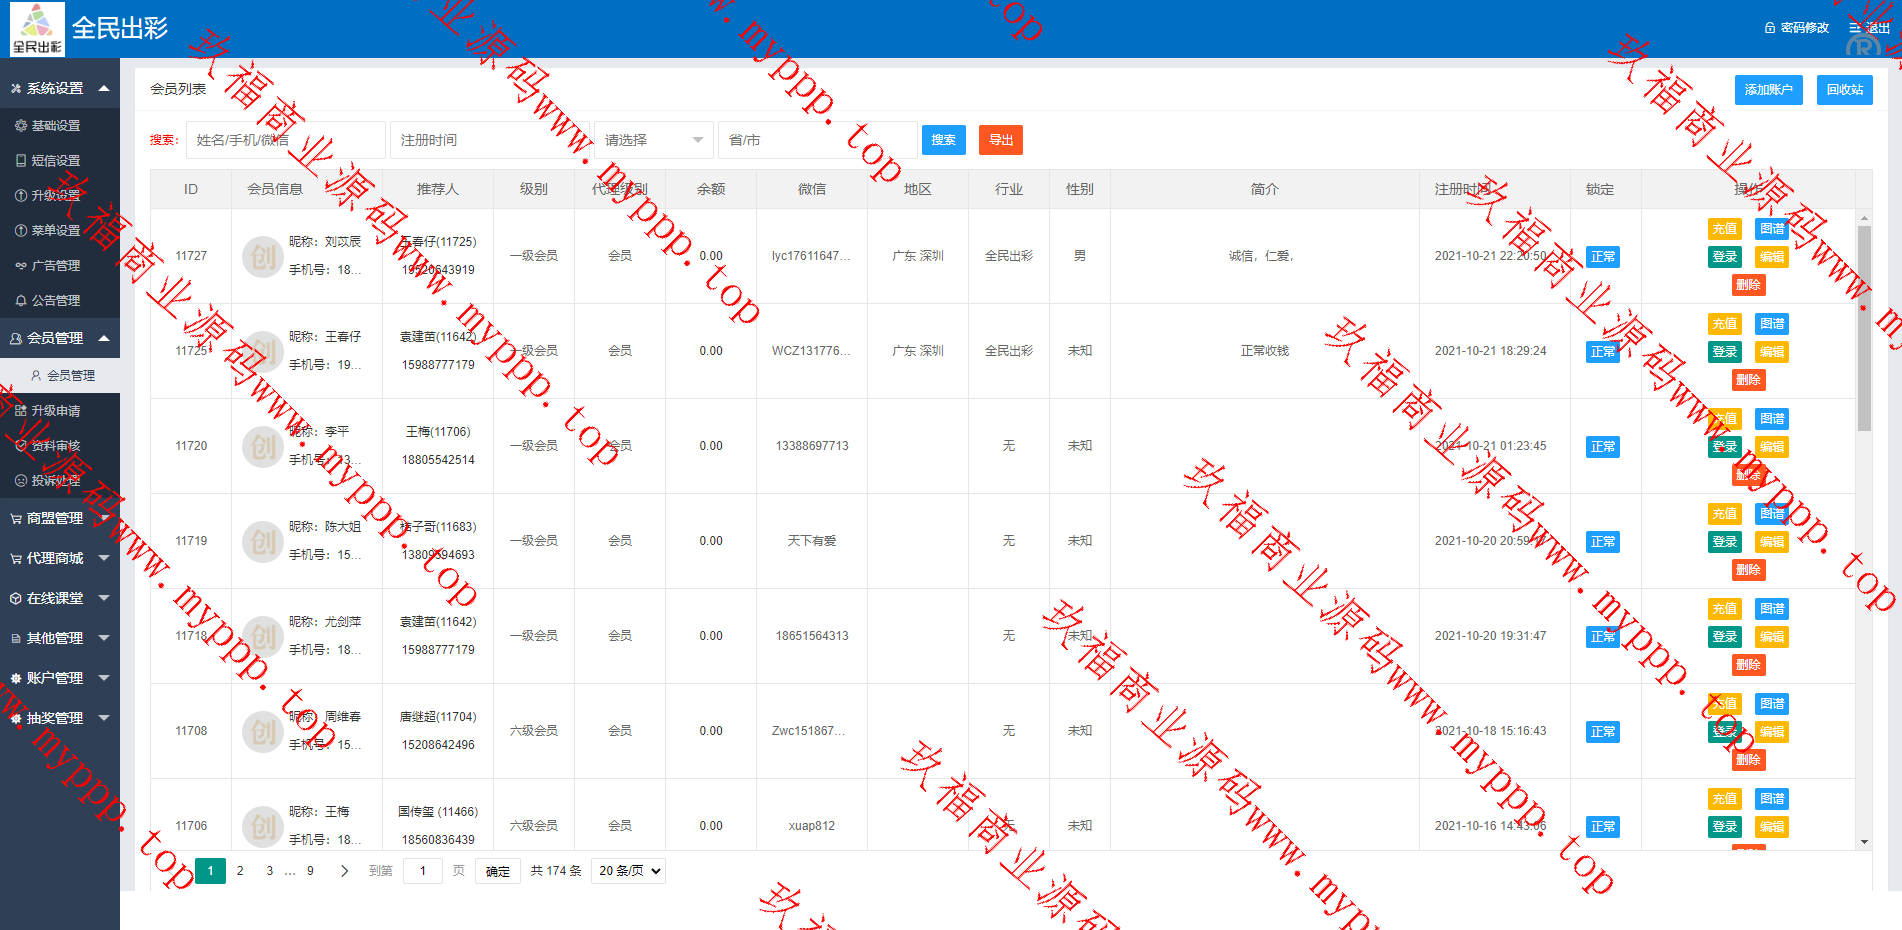Toggle 正常 lock status for member 11720

pos(1602,447)
